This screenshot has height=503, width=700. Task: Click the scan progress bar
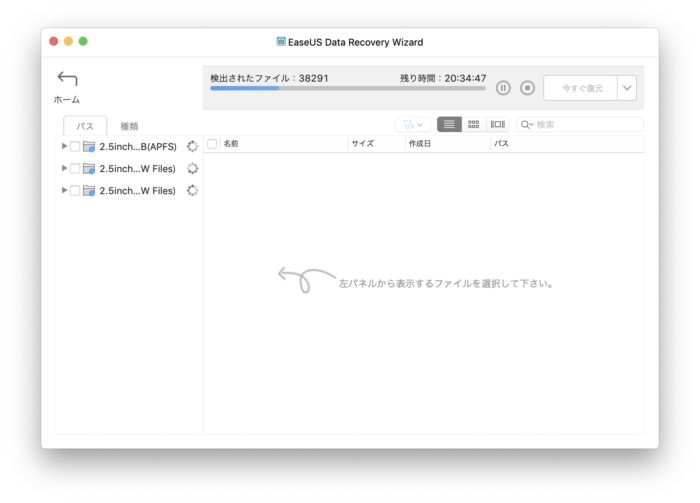[348, 88]
